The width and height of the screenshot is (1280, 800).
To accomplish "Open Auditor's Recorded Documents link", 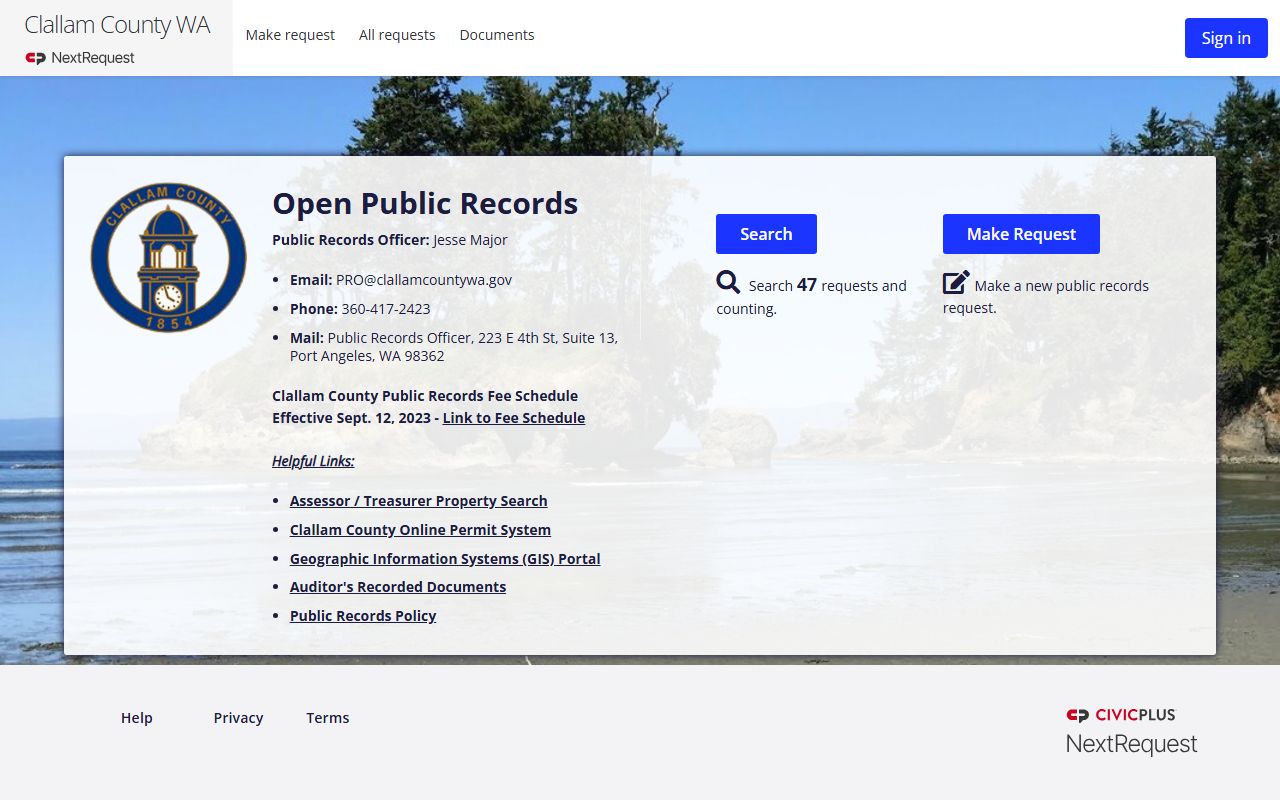I will [x=398, y=587].
